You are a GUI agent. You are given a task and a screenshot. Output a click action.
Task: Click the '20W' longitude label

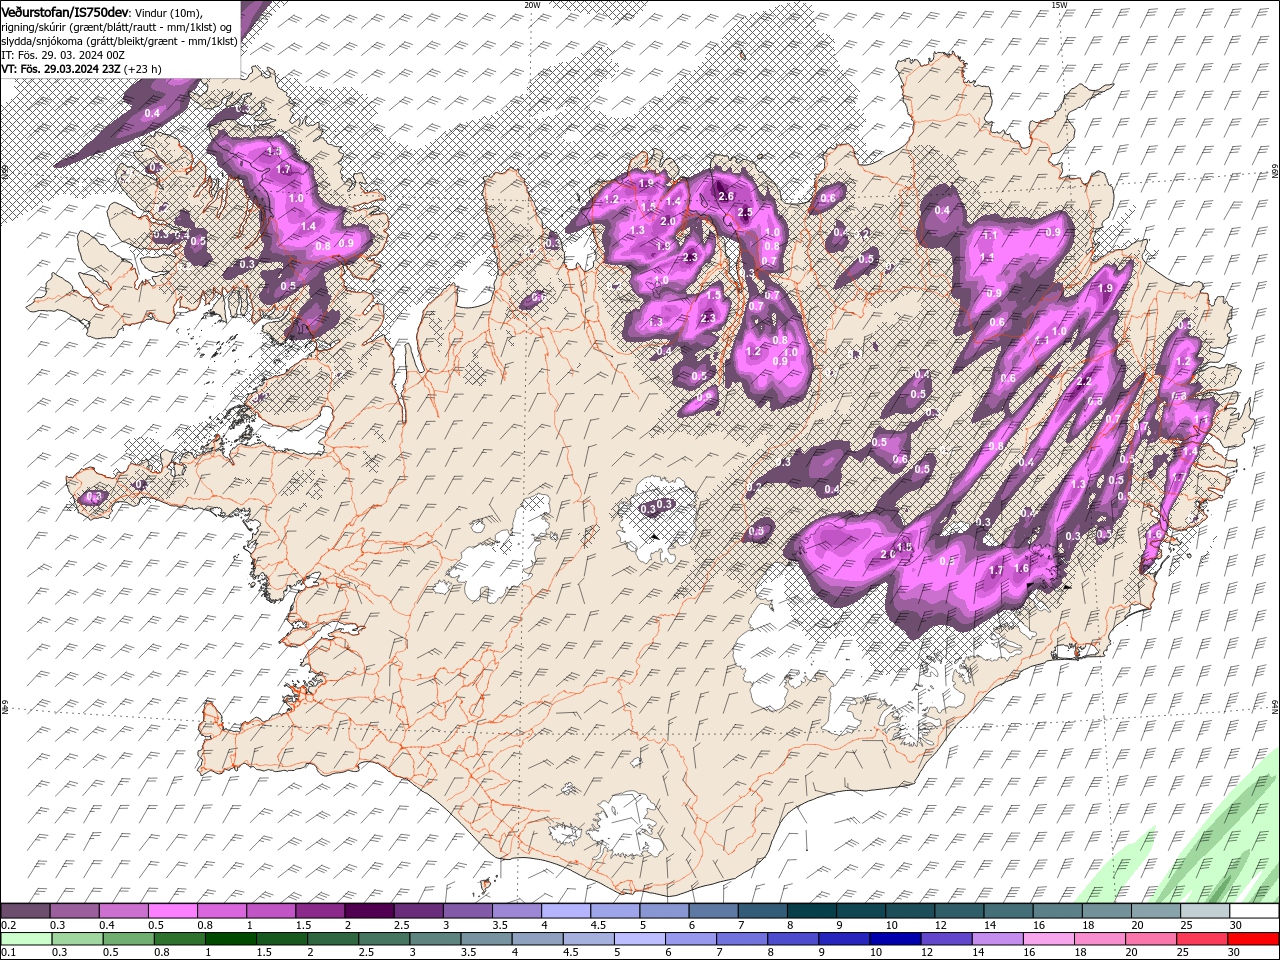click(532, 5)
